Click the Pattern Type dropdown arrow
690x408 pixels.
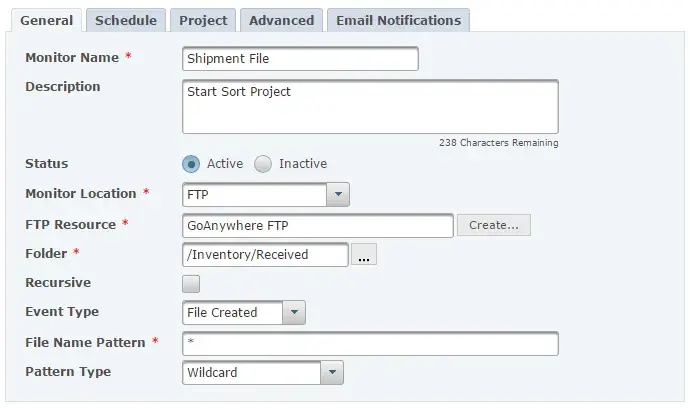[332, 373]
